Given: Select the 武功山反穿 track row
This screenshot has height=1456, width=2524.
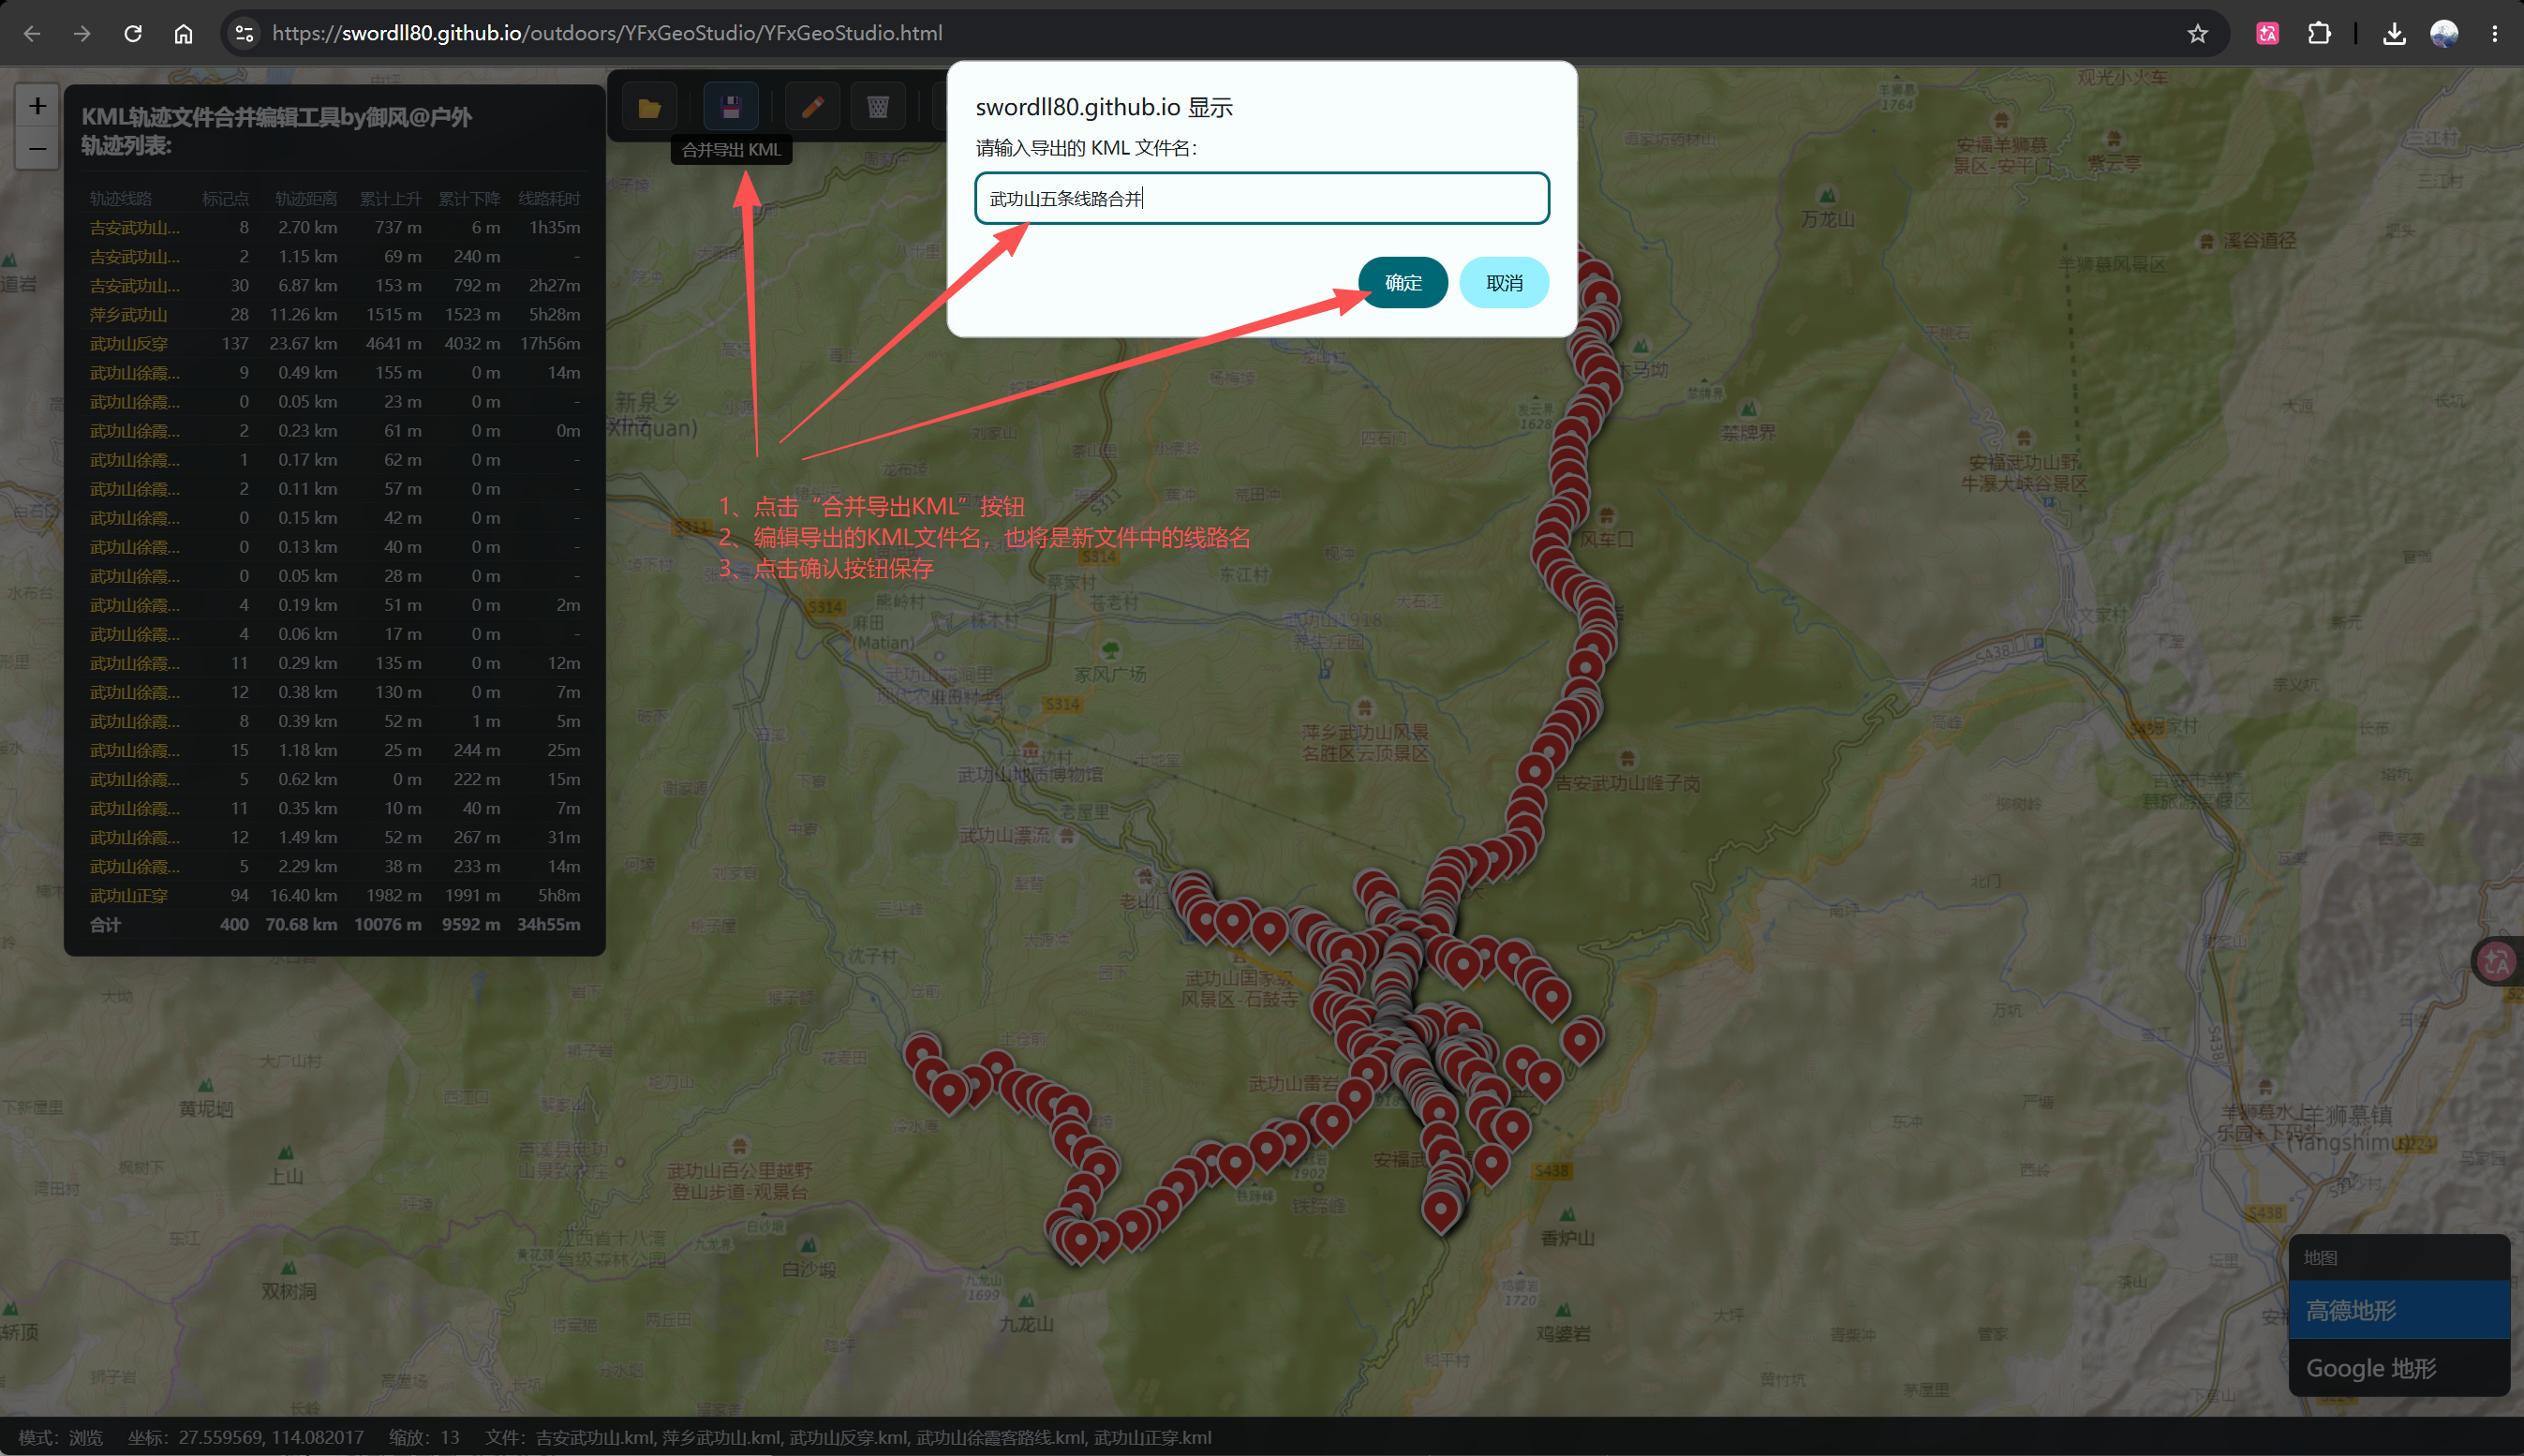Looking at the screenshot, I should [335, 343].
